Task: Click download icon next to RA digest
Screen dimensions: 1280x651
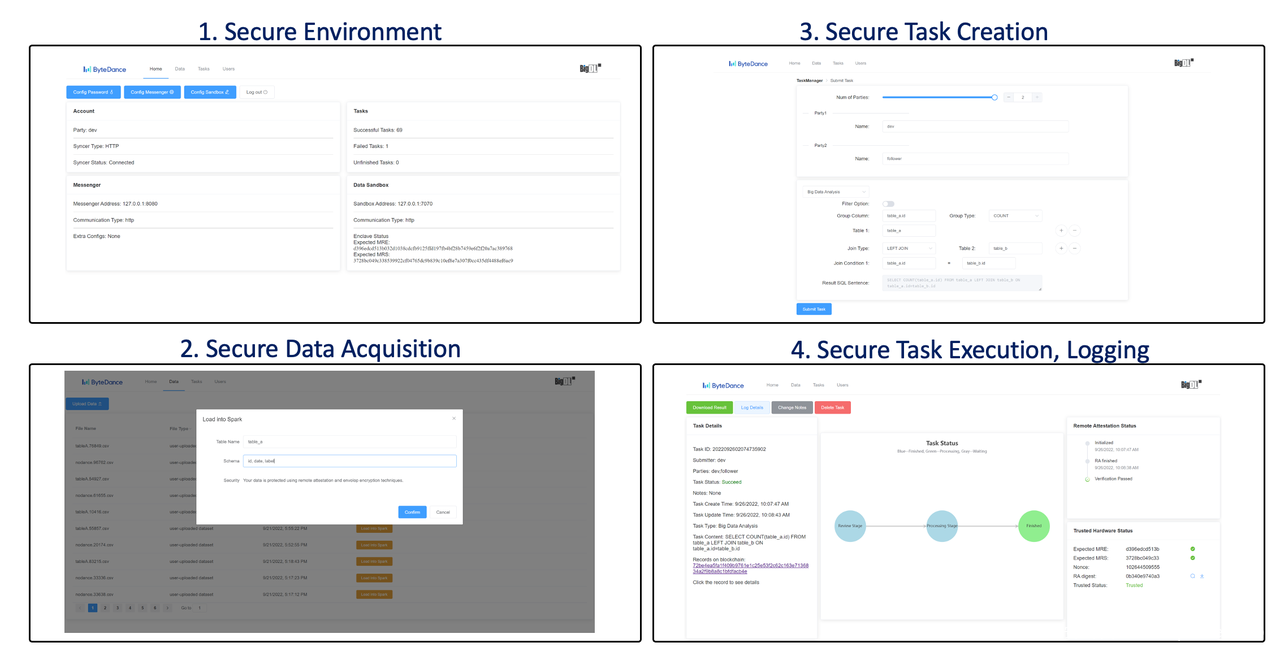Action: [1202, 576]
